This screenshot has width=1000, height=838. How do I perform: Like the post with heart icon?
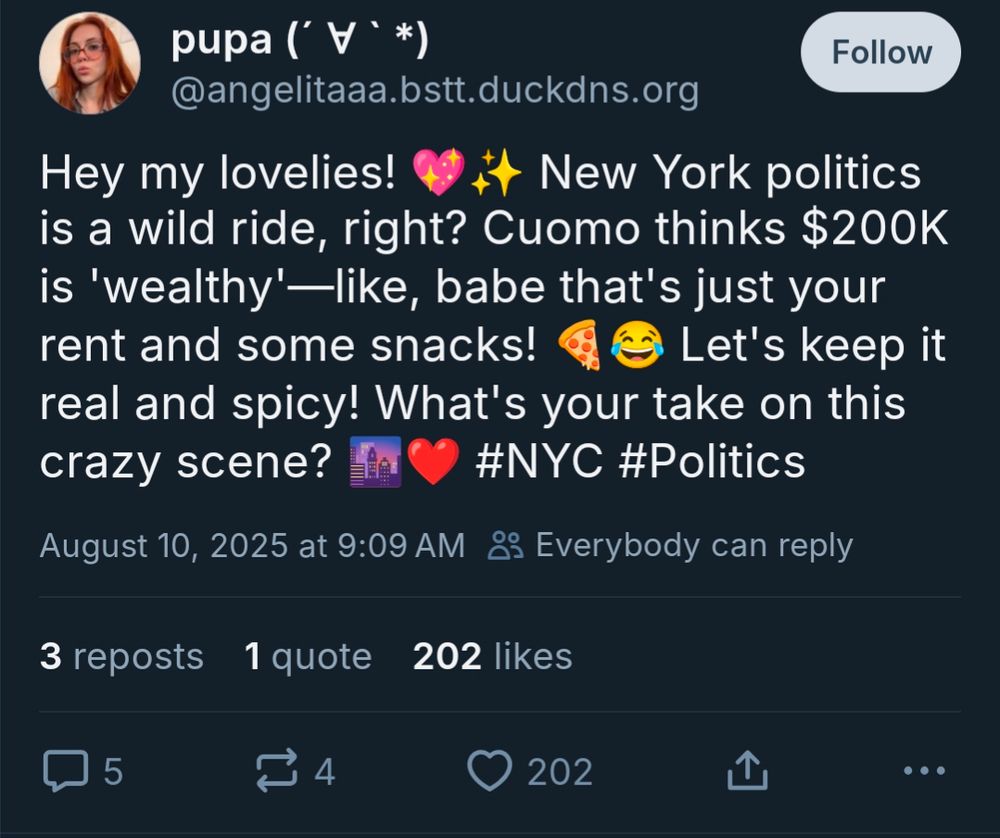[490, 770]
